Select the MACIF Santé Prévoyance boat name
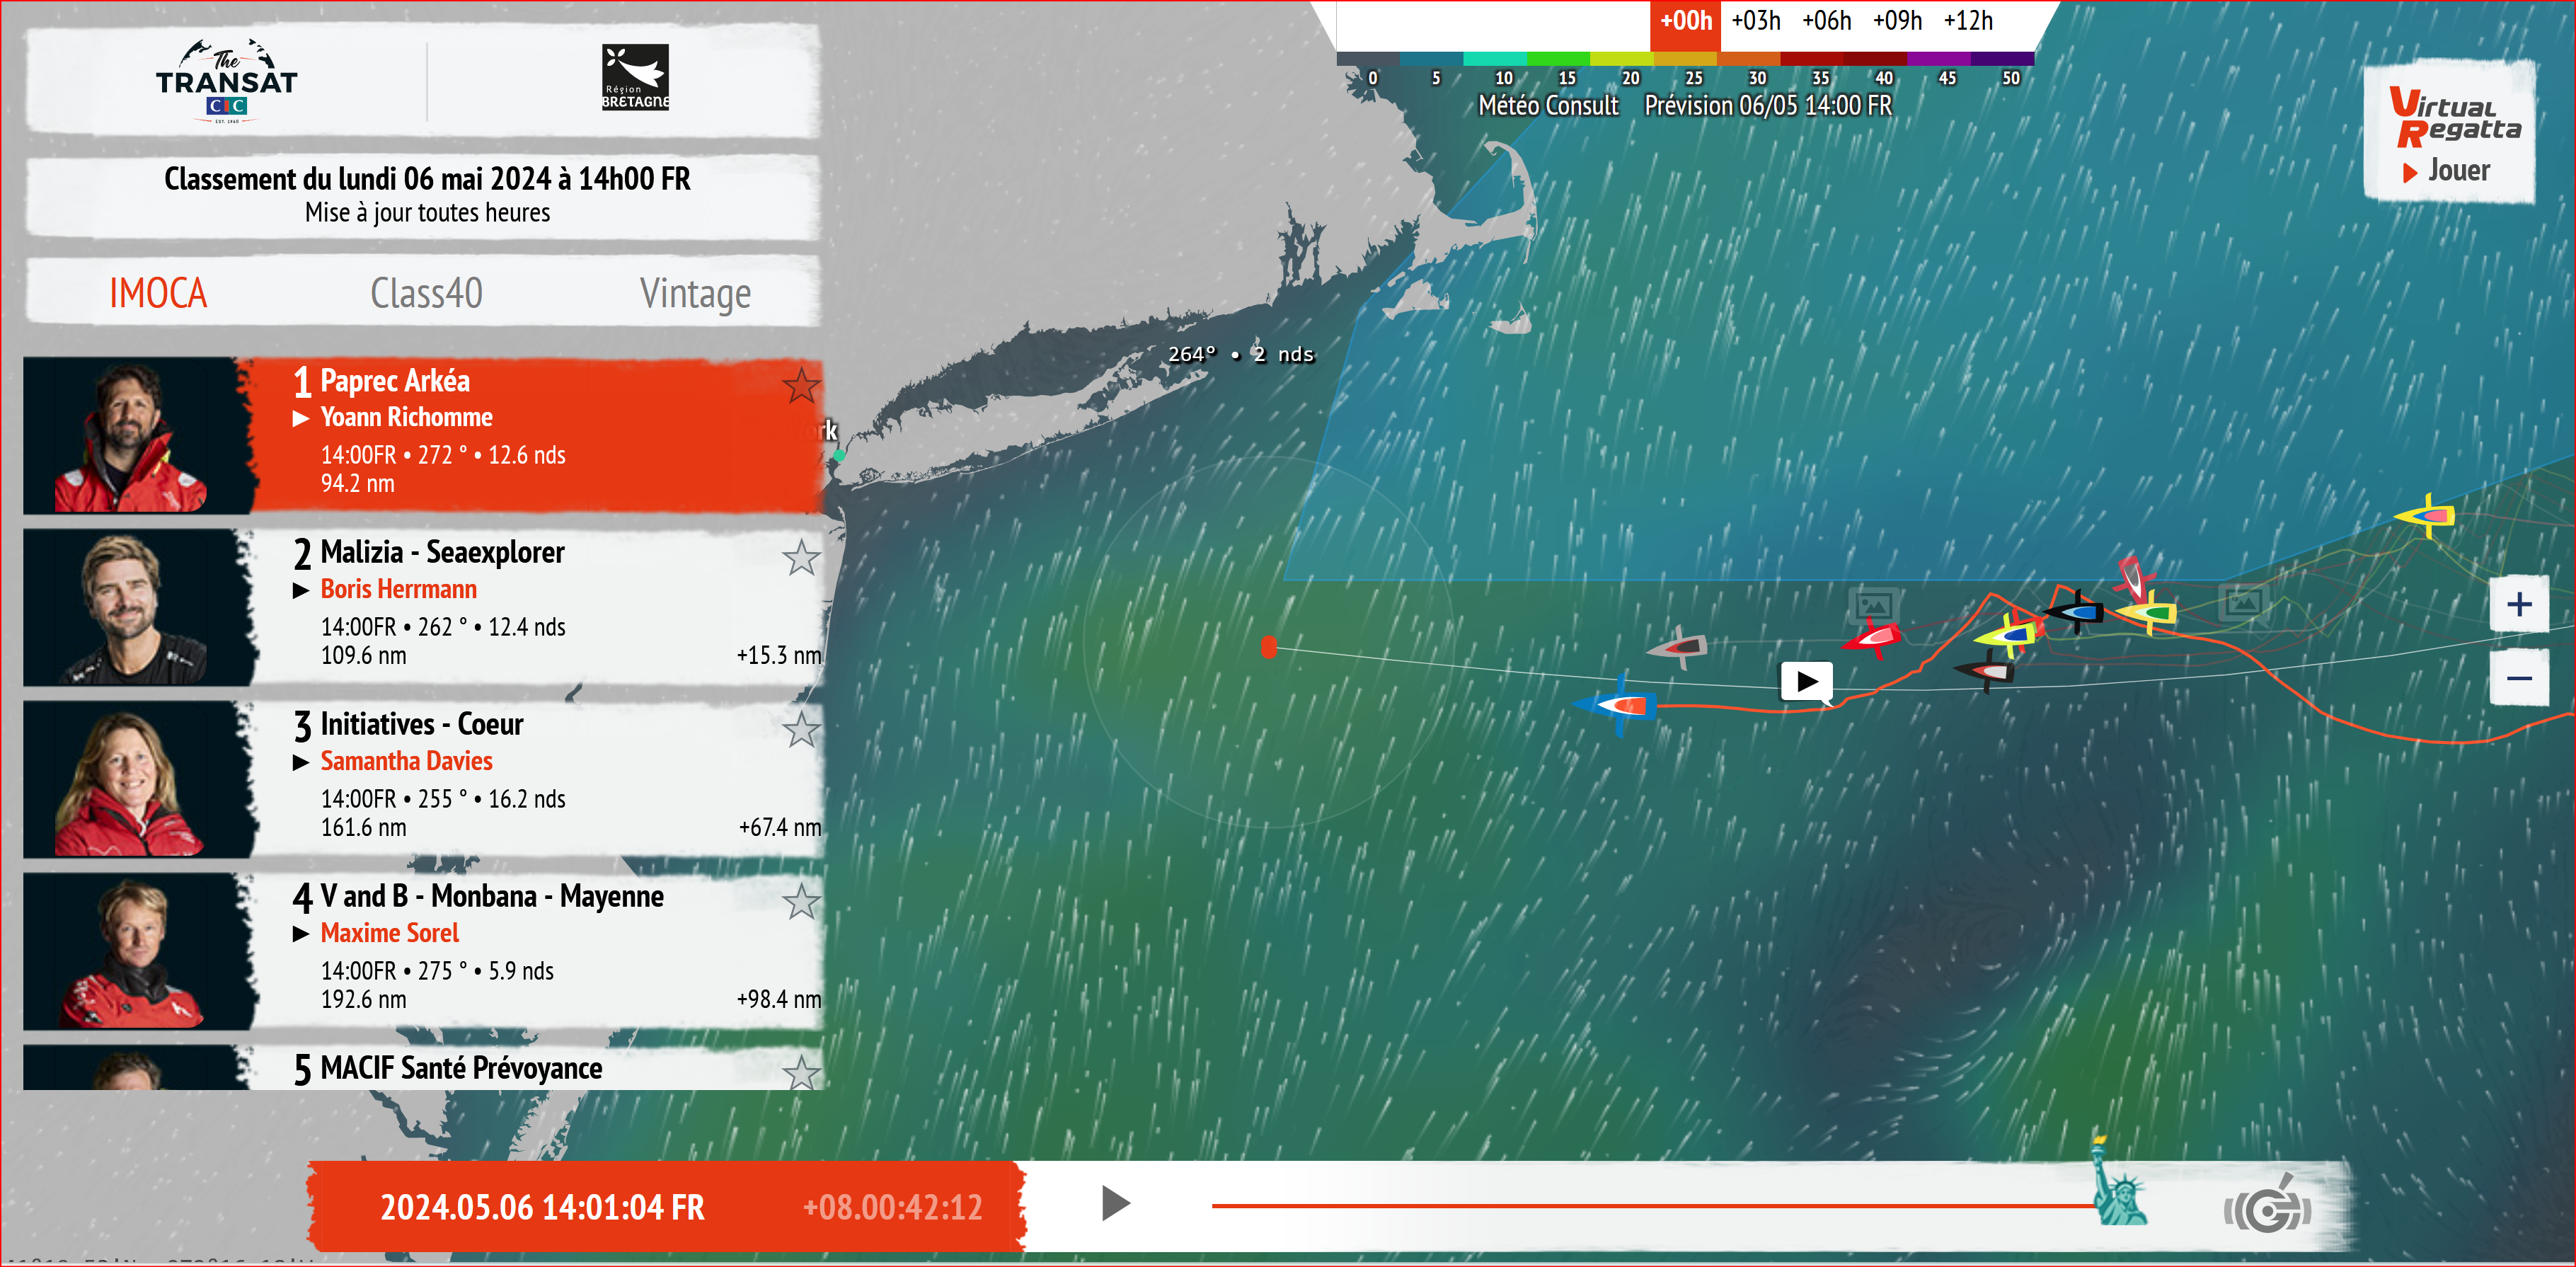This screenshot has width=2576, height=1267. 461,1068
